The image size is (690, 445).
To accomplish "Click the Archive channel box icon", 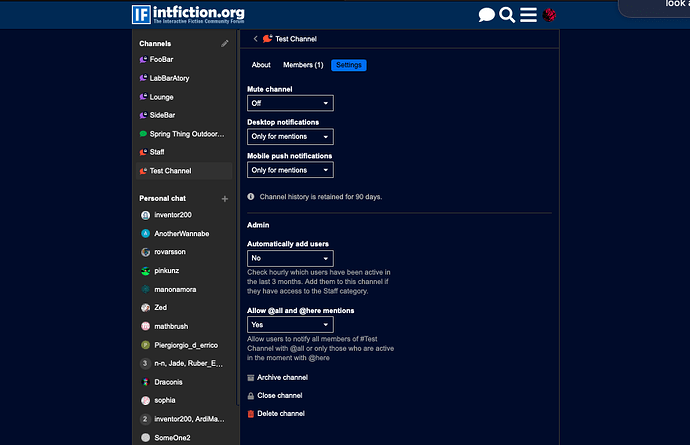I will point(251,378).
